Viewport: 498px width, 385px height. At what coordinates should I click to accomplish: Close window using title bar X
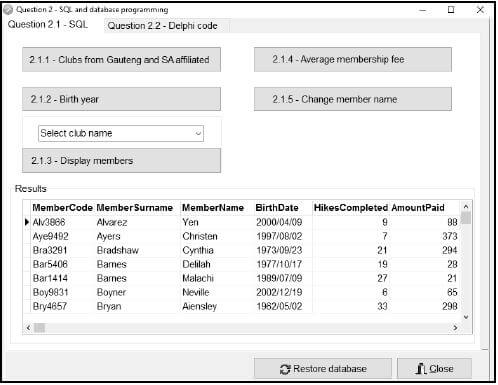click(480, 10)
